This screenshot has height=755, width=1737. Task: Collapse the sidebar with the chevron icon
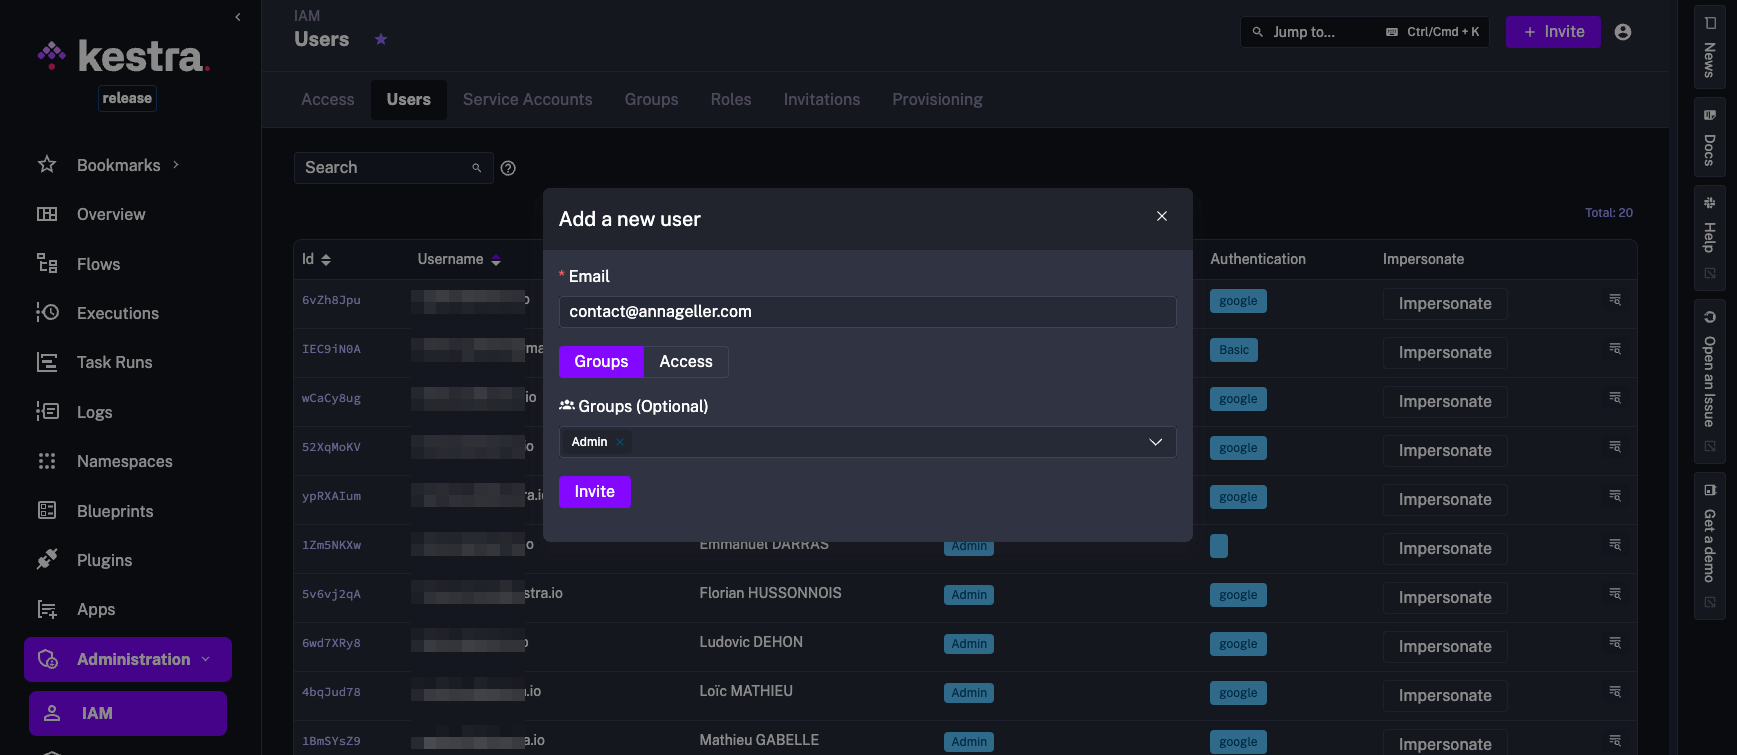(x=237, y=17)
